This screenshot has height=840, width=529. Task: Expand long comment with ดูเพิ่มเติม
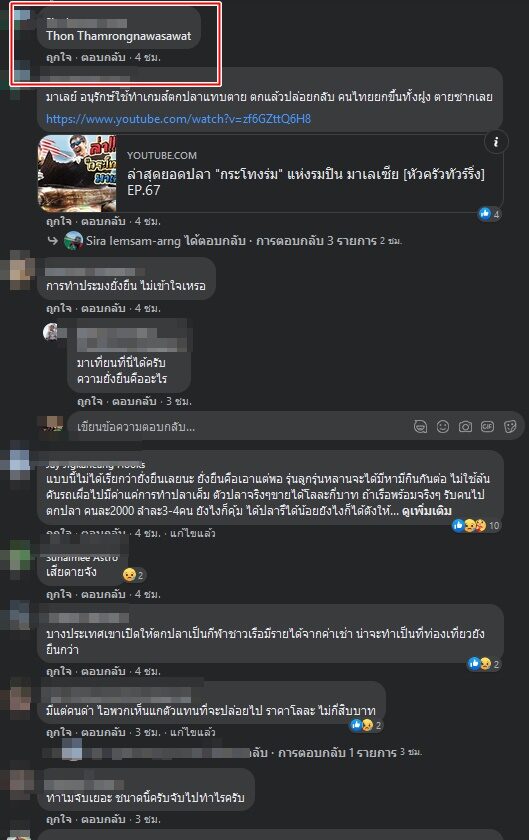[x=427, y=511]
